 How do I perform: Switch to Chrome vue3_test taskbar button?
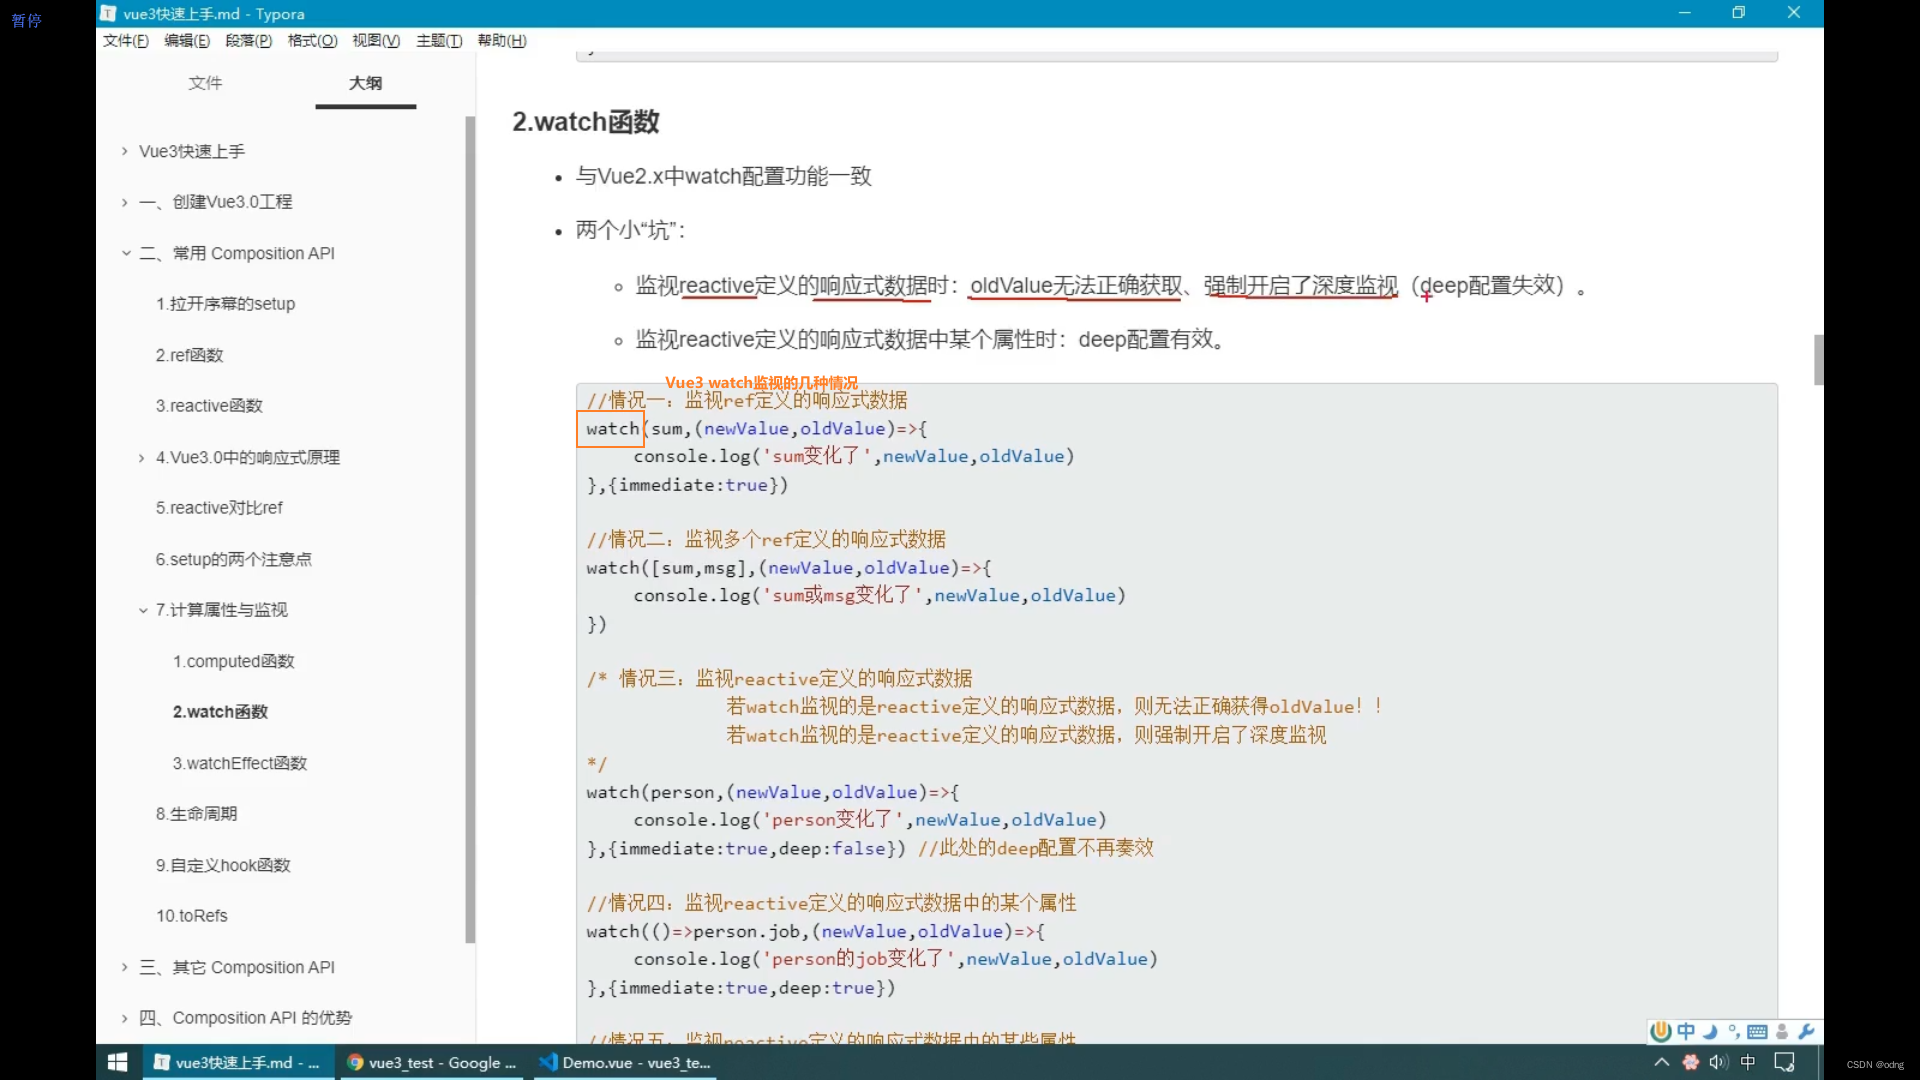point(431,1062)
